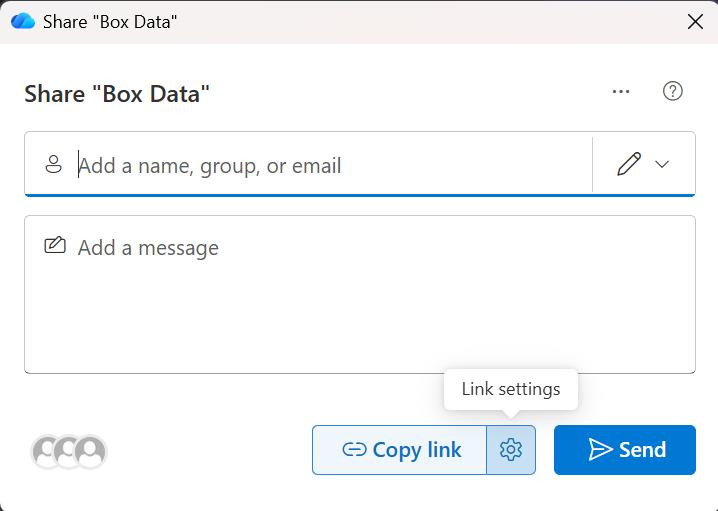Click the message compose icon
Screen dimensions: 718x511
55,245
